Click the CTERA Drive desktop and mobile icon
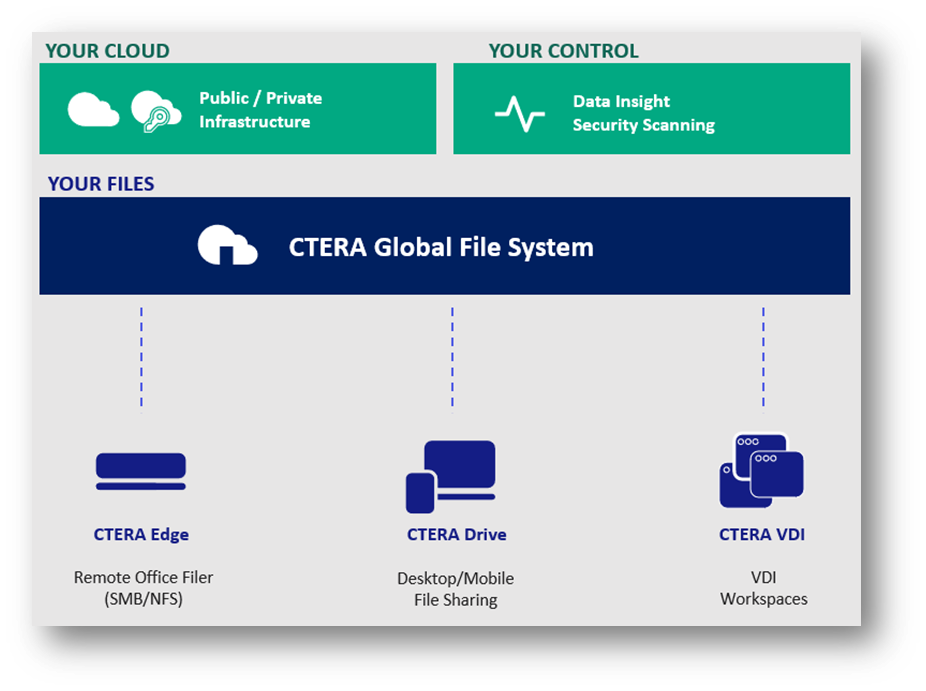Viewport: 926px width, 691px height. tap(451, 477)
